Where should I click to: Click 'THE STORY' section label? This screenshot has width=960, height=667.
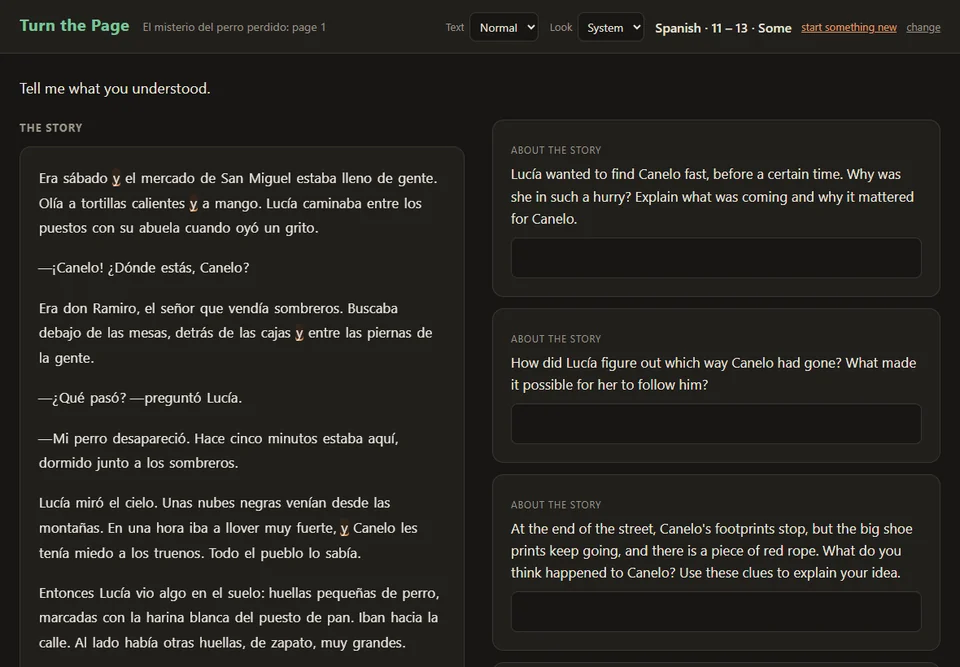coord(51,128)
